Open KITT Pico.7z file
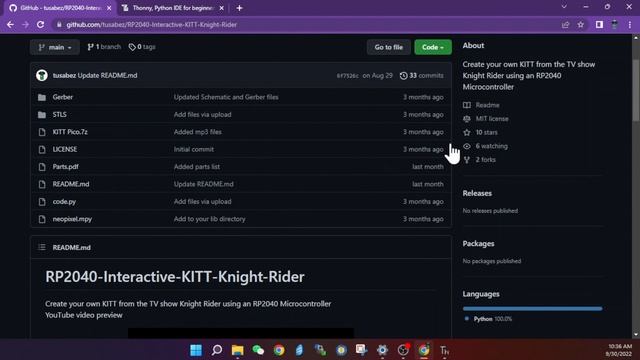This screenshot has height=360, width=640. (70, 132)
